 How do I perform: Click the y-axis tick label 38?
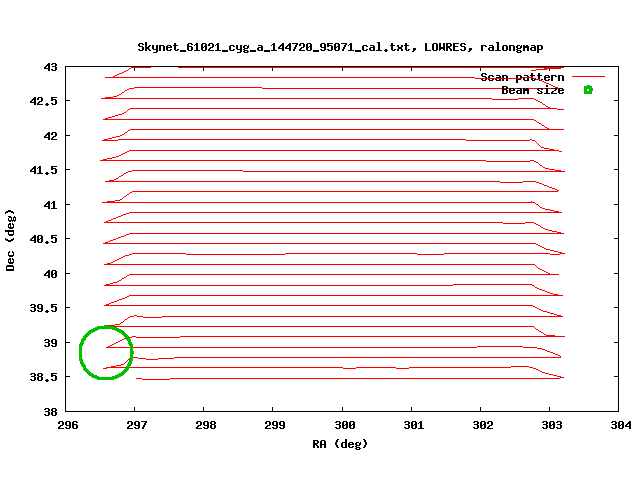pyautogui.click(x=51, y=412)
